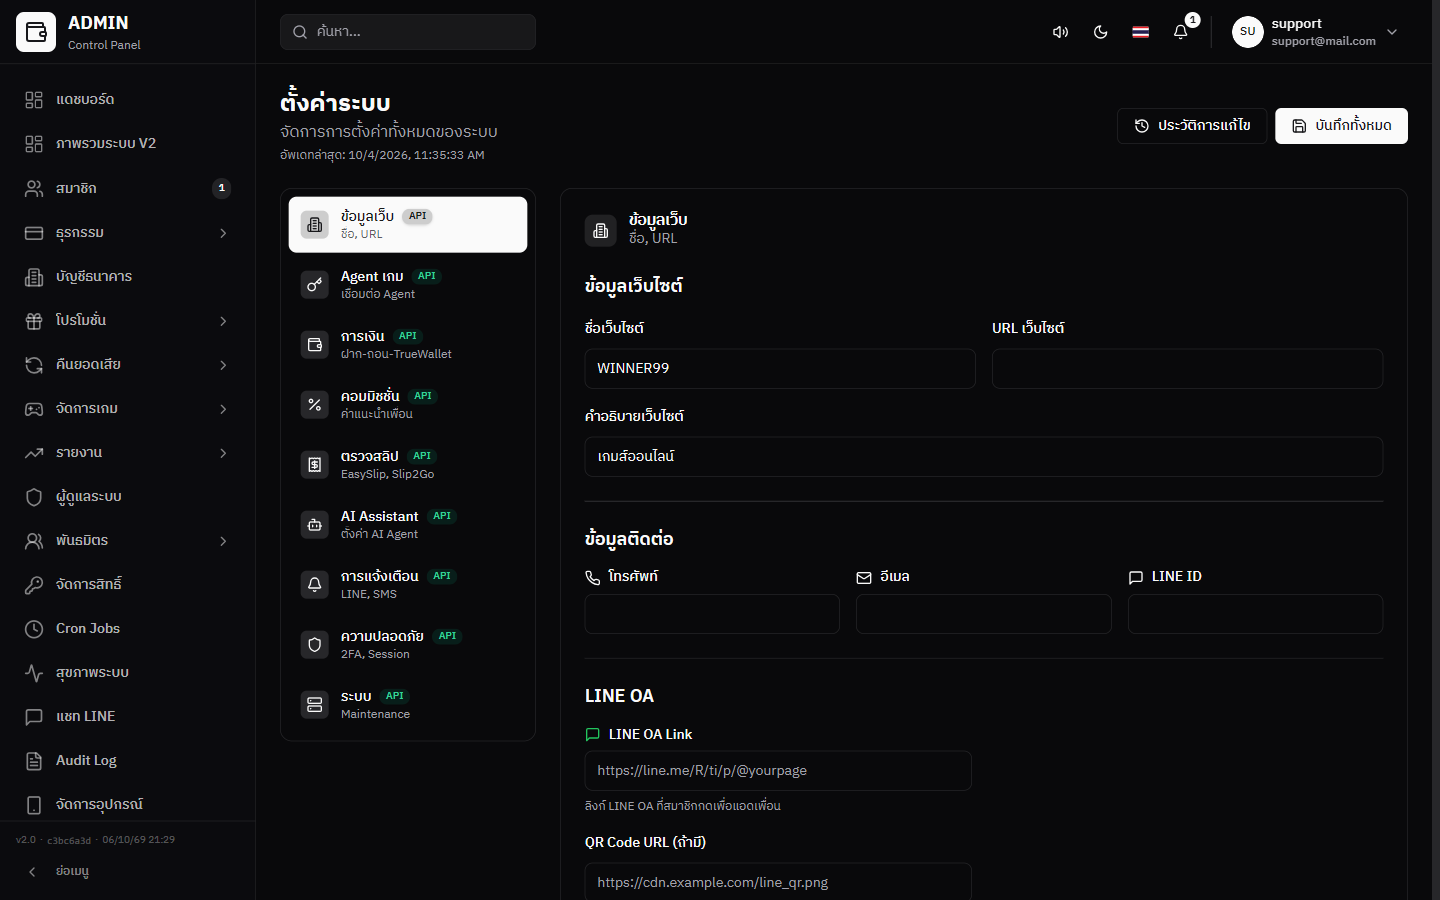Open the Thai flag language selector
The image size is (1440, 900).
1140,32
